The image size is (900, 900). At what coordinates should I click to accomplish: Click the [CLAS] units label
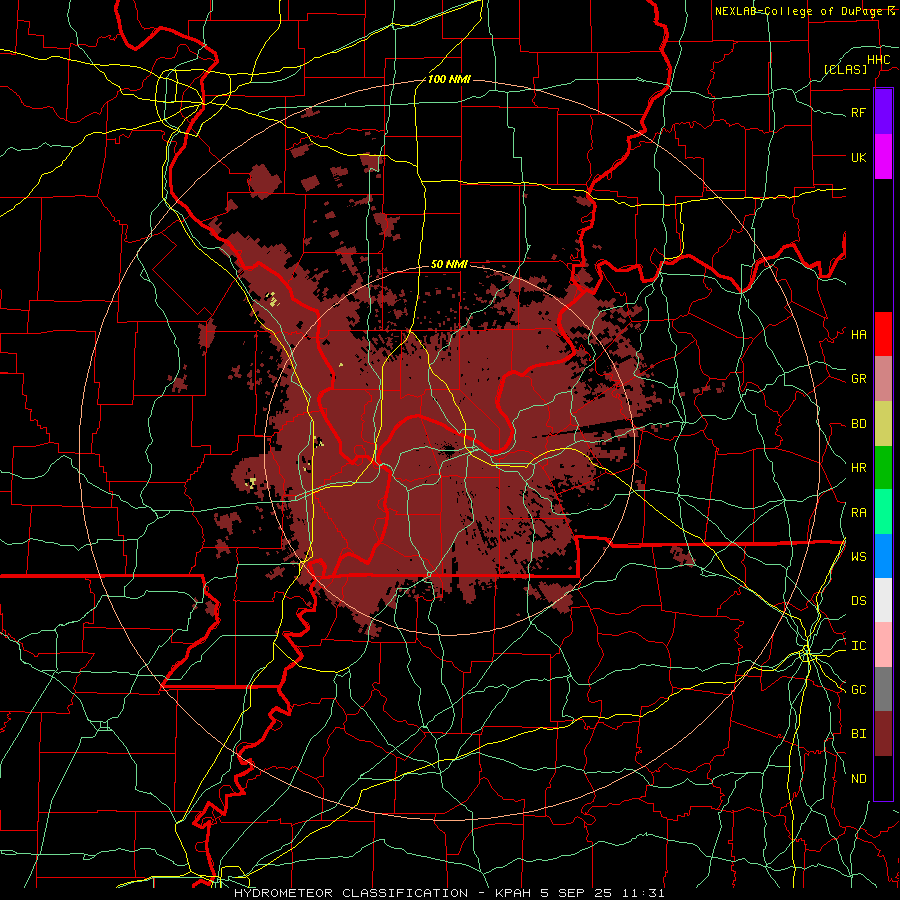[x=845, y=69]
